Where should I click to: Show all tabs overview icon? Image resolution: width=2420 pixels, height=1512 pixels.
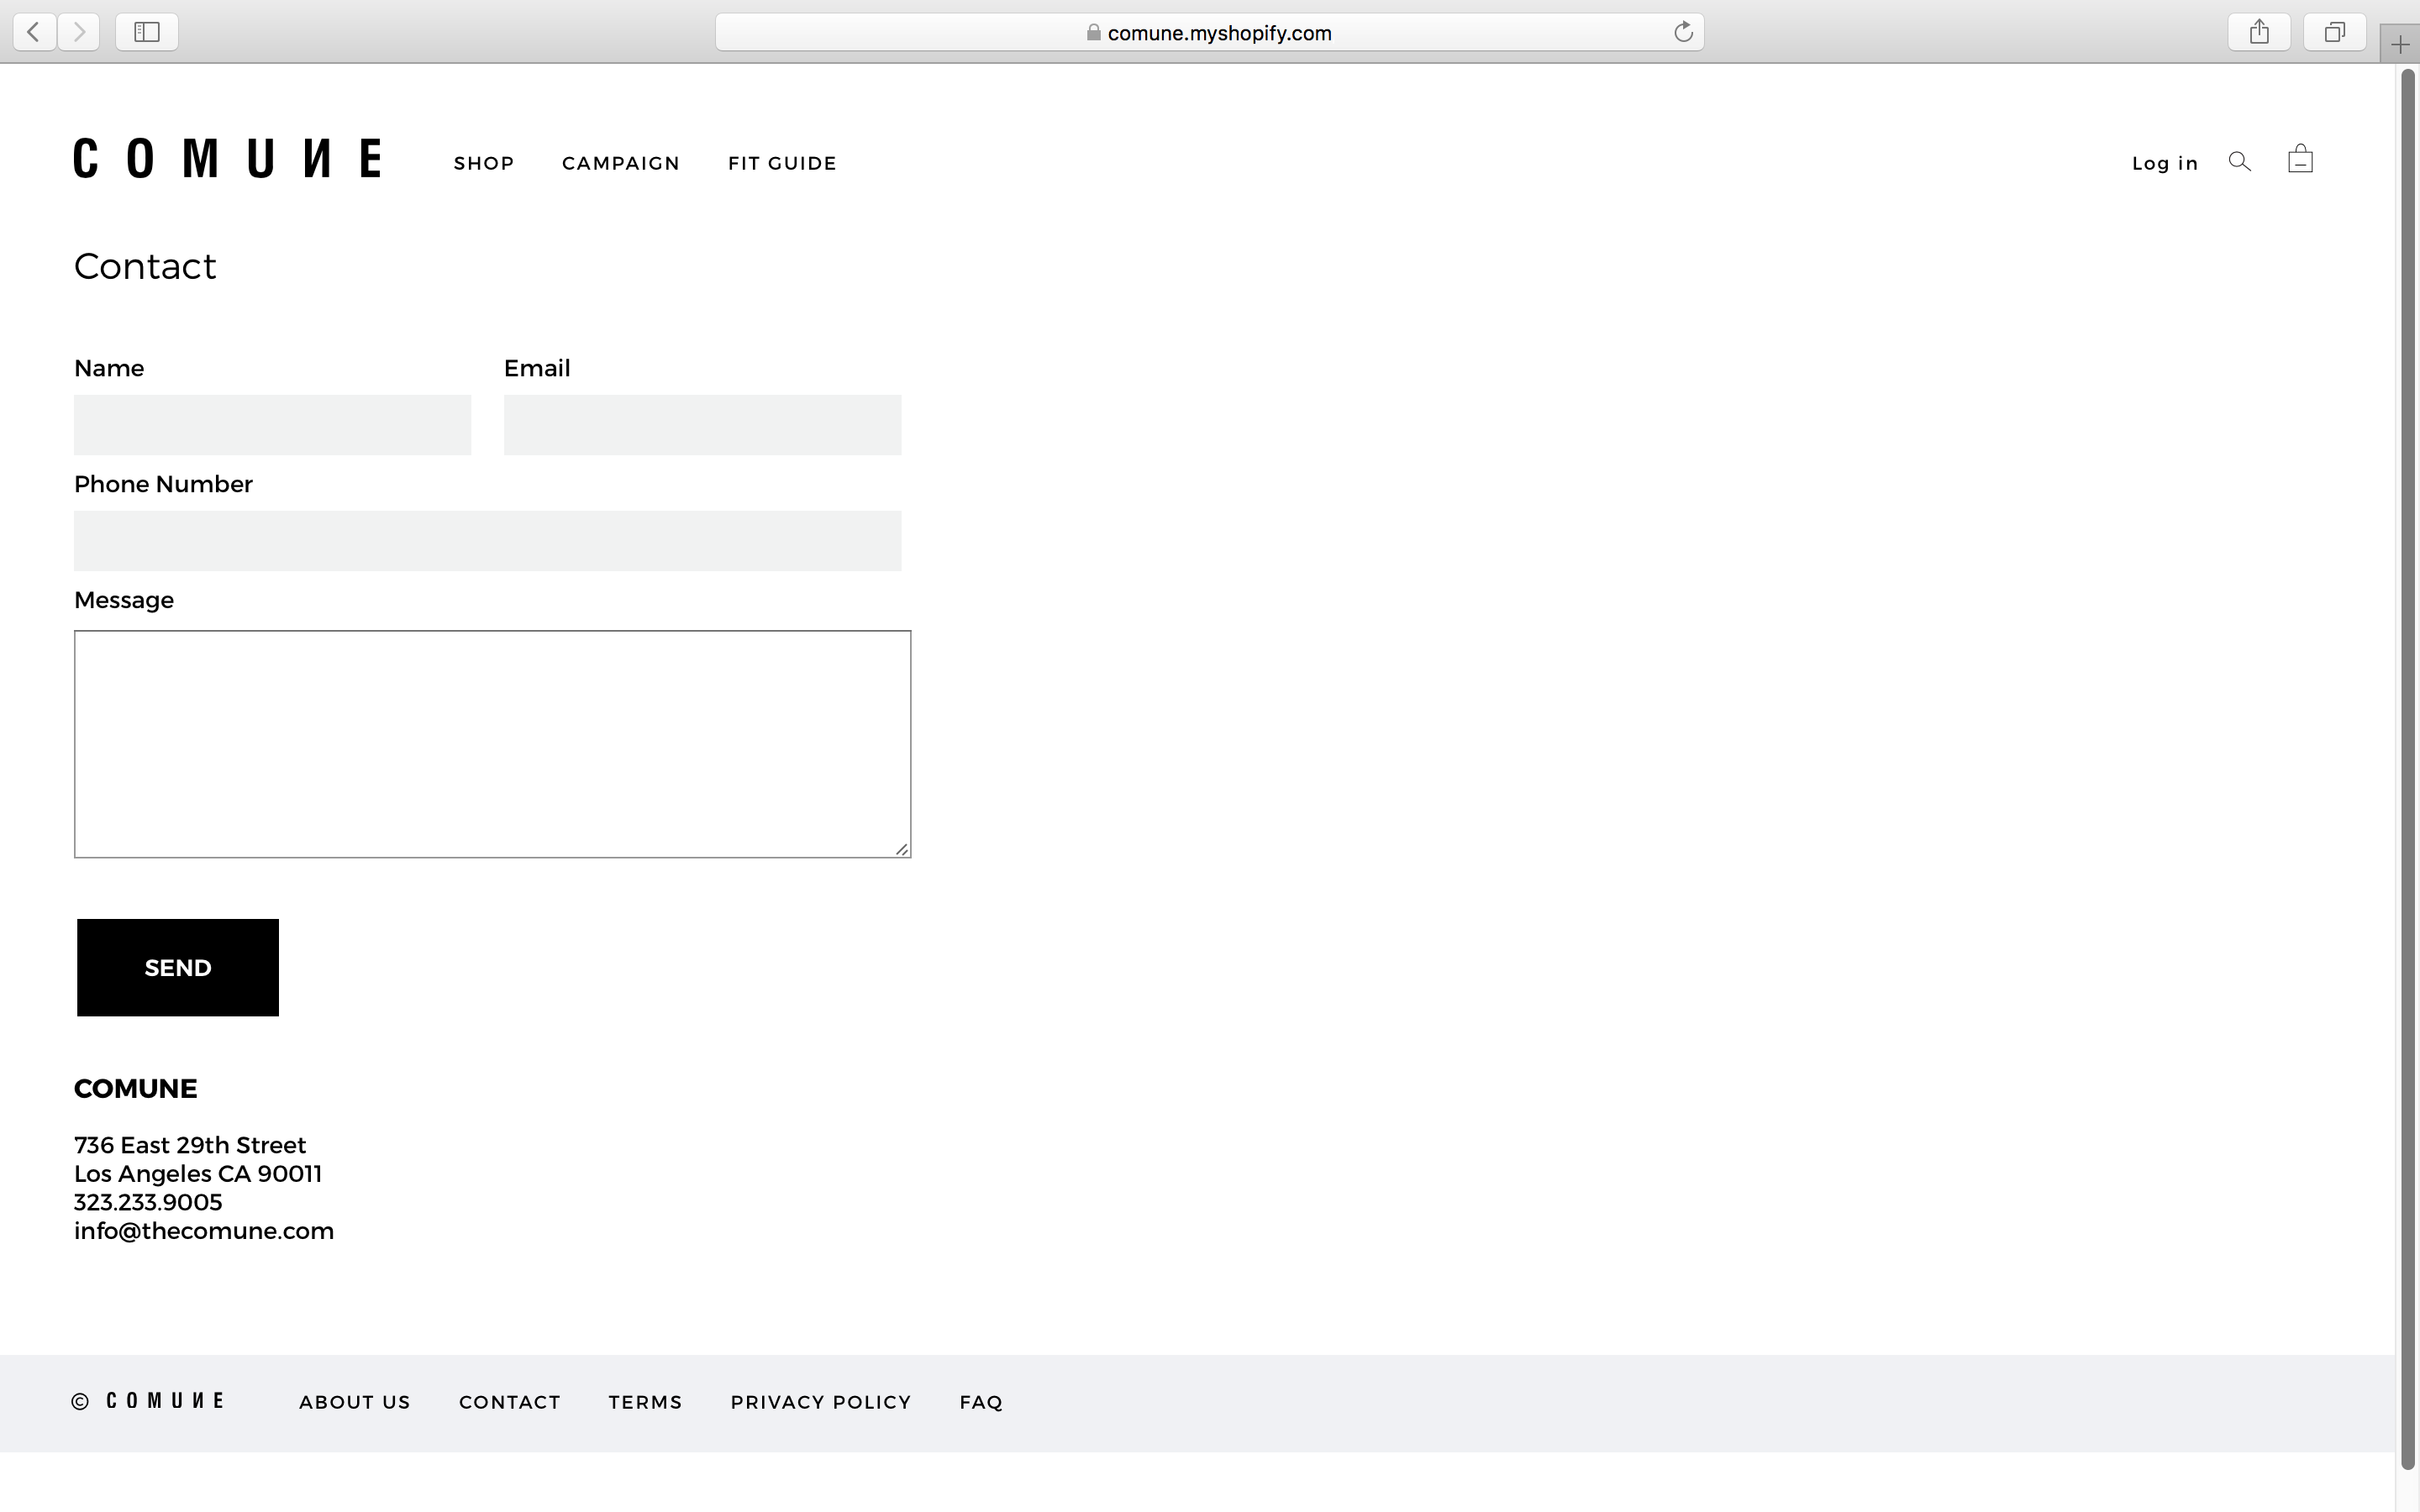coord(2334,32)
